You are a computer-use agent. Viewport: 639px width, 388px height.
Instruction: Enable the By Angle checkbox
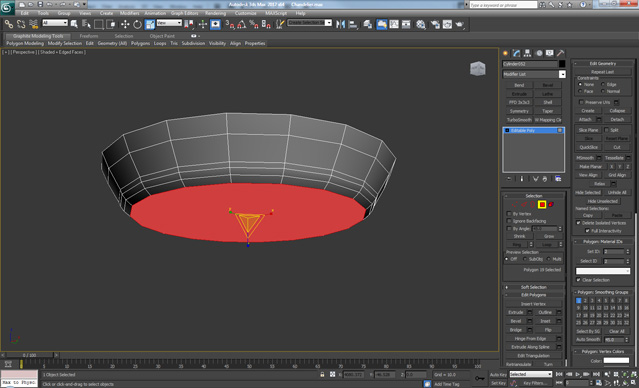[509, 229]
